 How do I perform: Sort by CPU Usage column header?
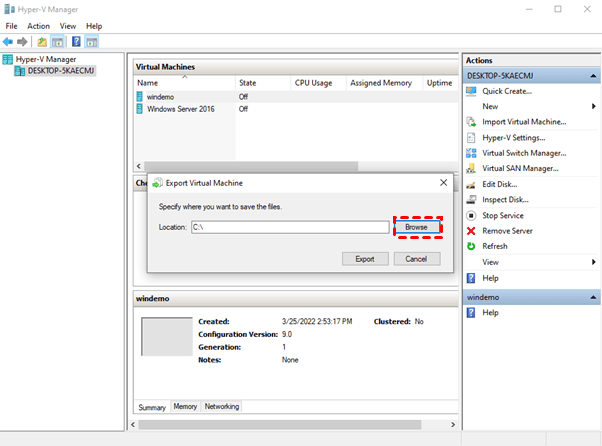coord(318,83)
